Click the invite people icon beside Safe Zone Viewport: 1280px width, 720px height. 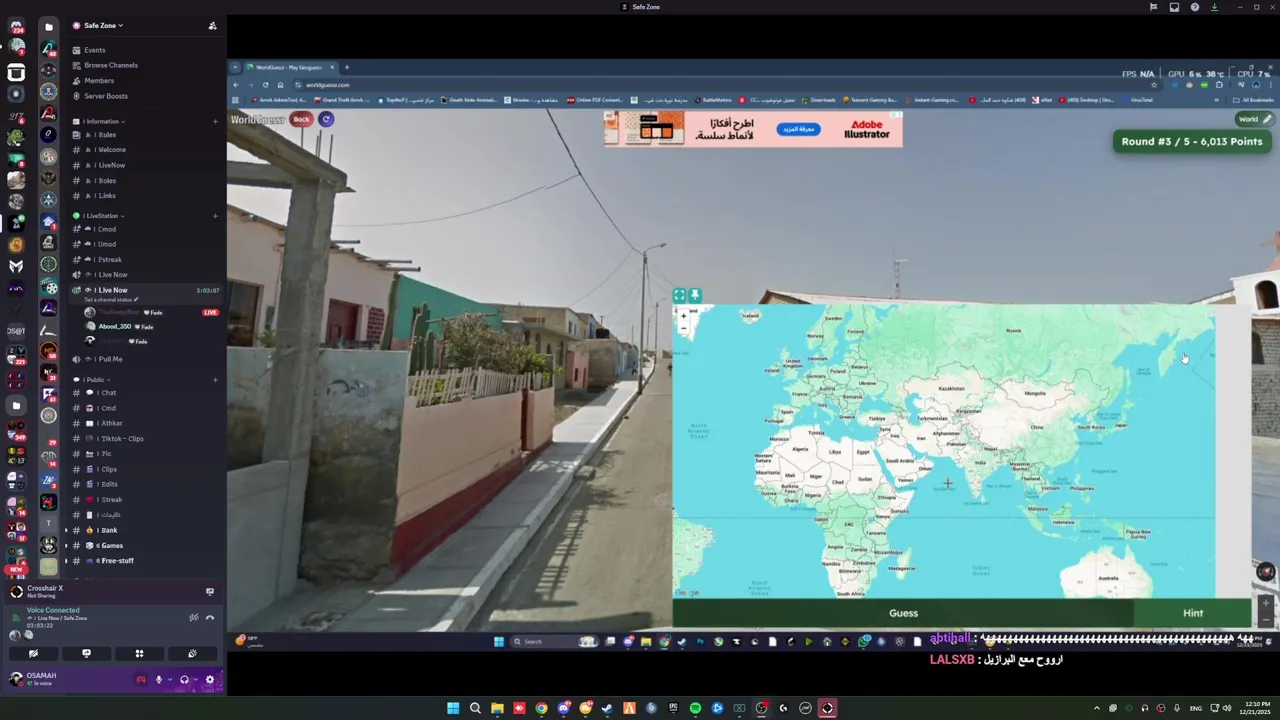click(212, 26)
